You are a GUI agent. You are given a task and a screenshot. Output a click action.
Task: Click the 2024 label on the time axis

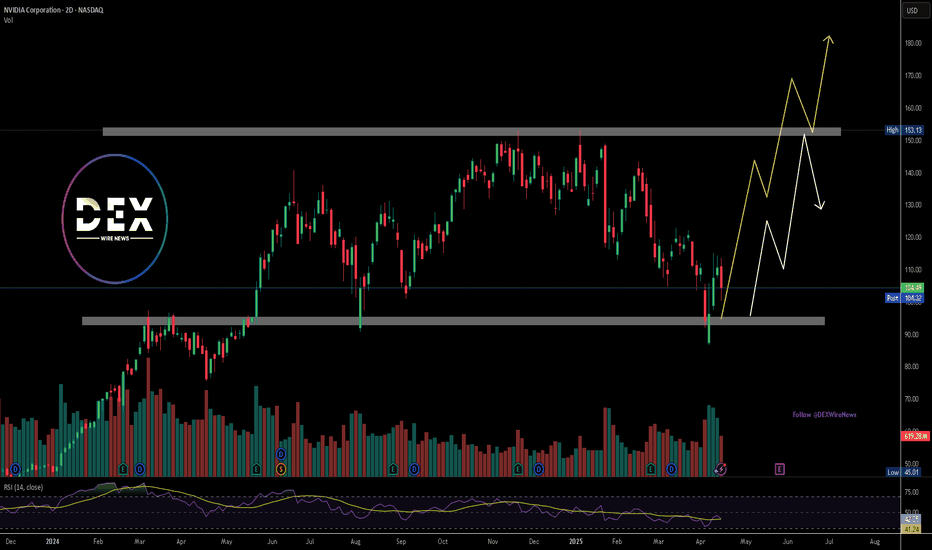click(52, 542)
